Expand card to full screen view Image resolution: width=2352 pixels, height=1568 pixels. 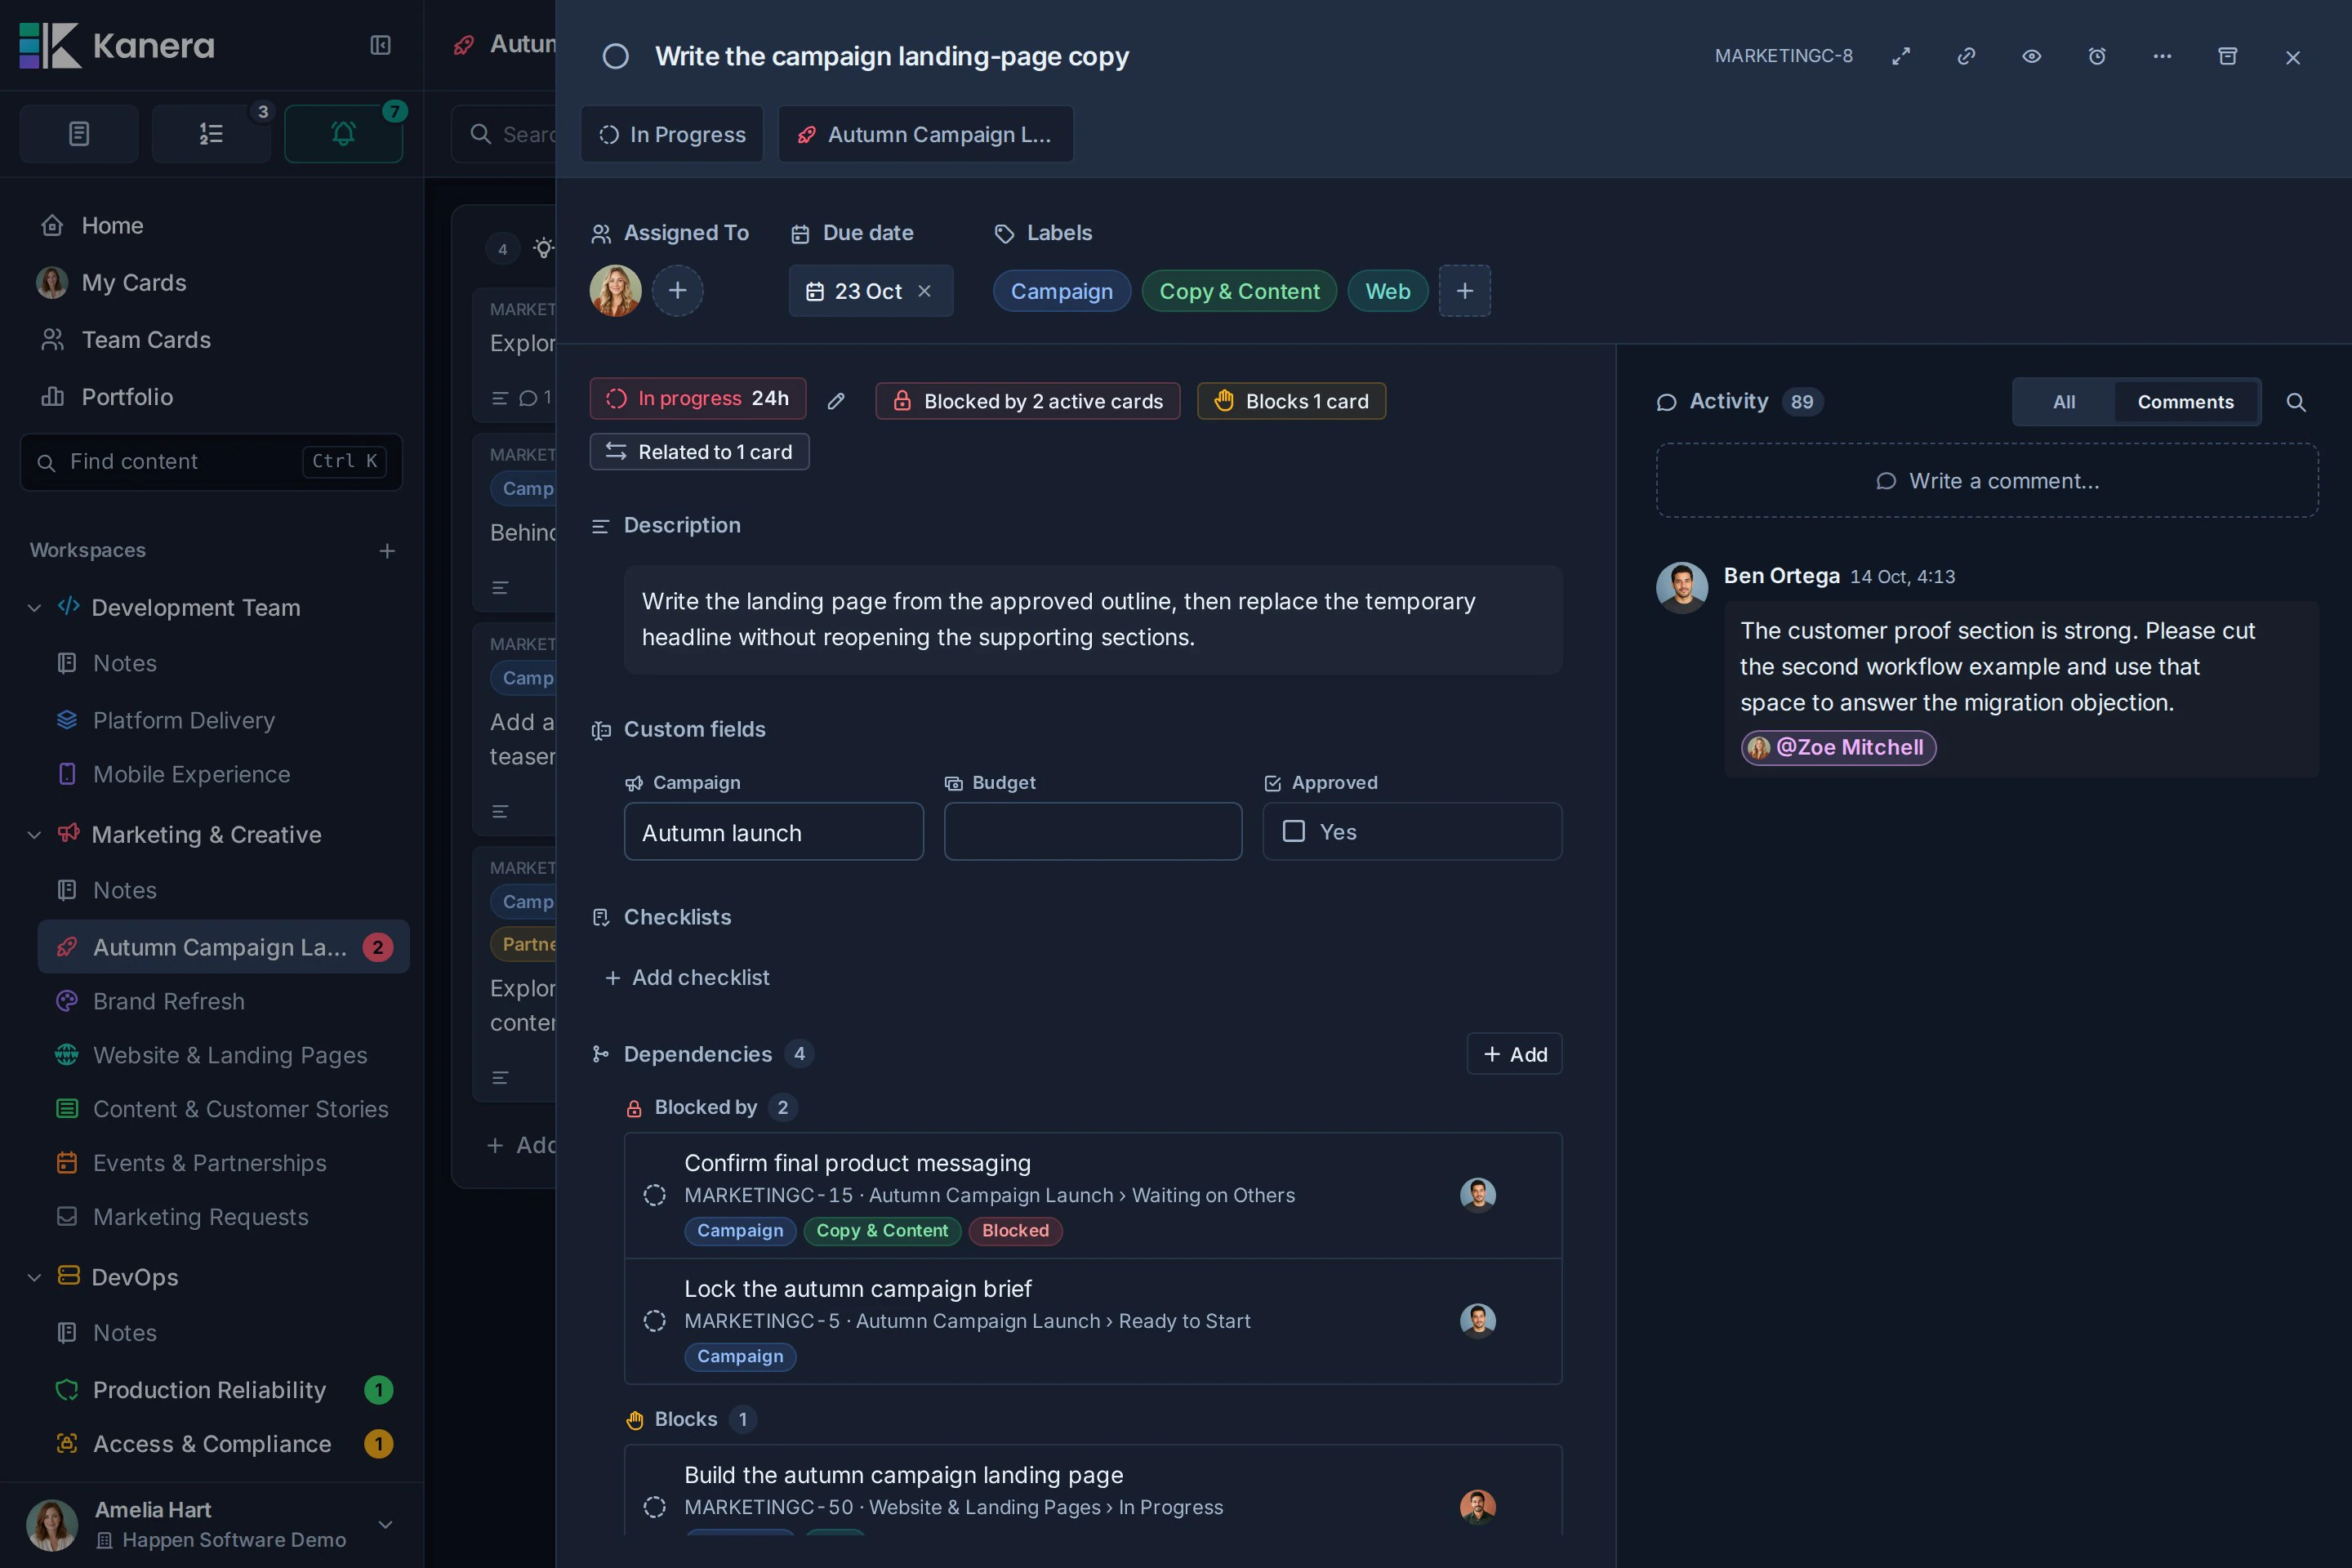(x=1901, y=56)
